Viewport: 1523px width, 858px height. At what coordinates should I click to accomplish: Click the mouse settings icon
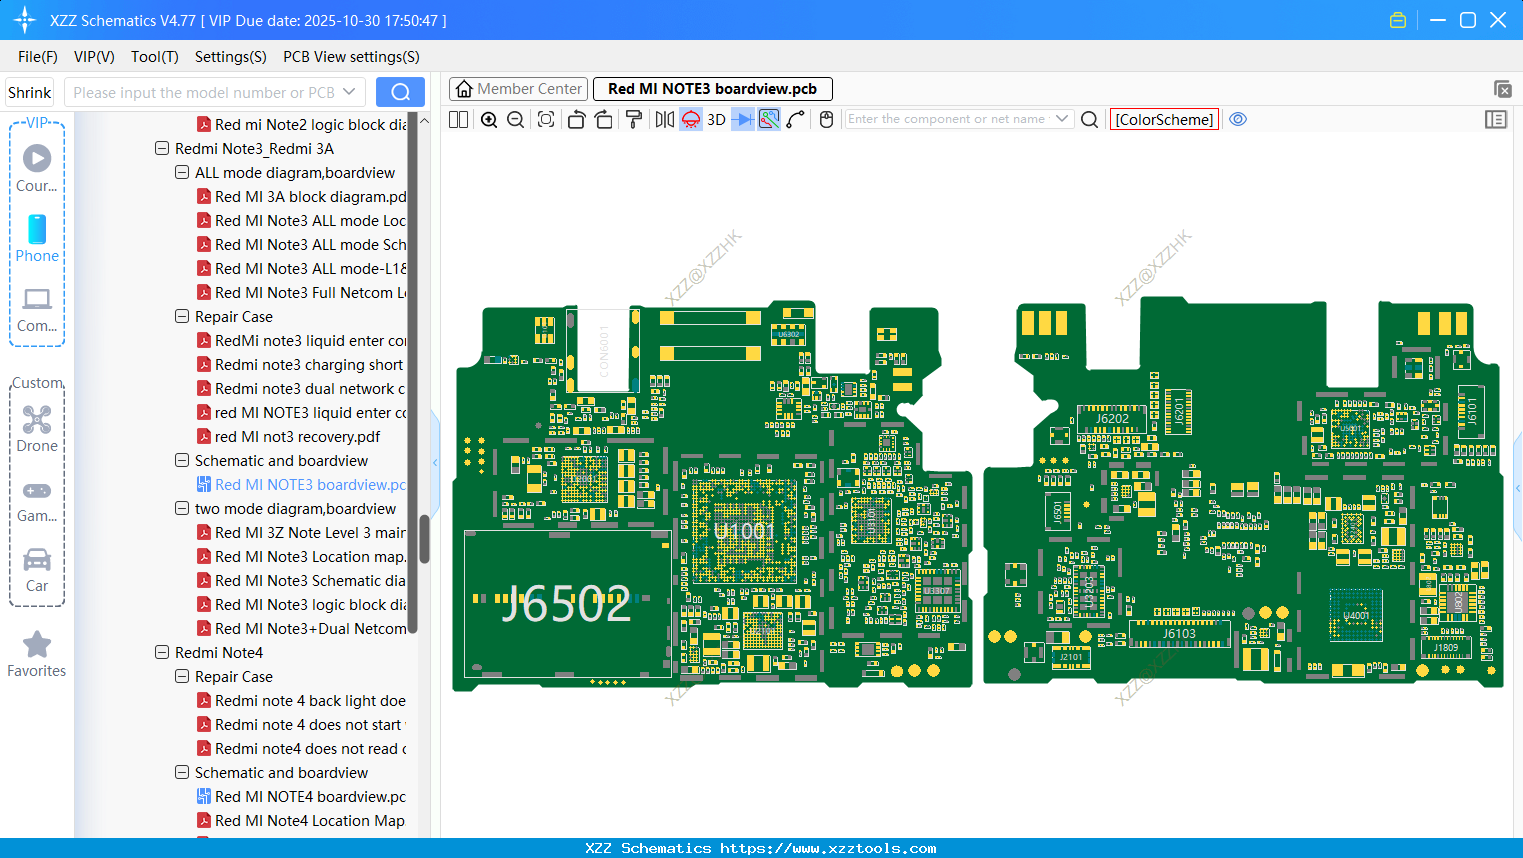click(x=826, y=119)
